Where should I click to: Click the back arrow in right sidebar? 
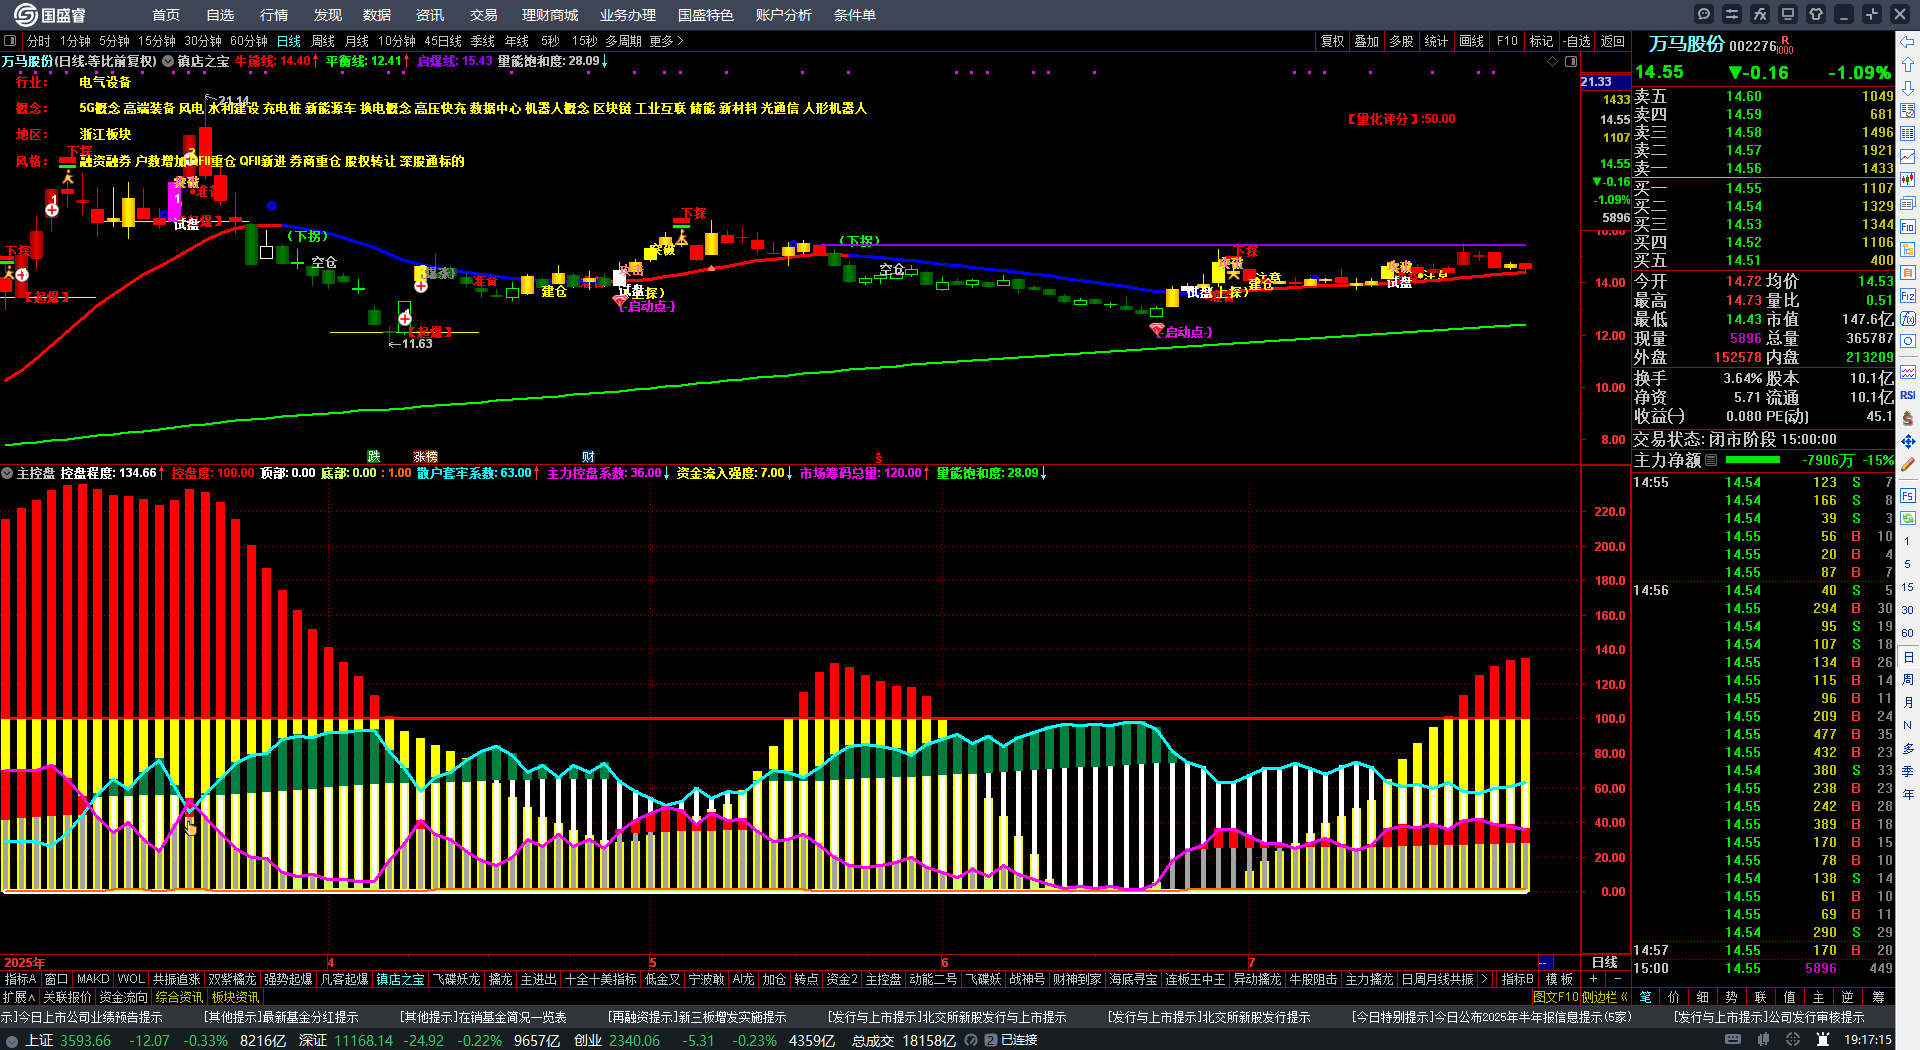tap(1908, 42)
